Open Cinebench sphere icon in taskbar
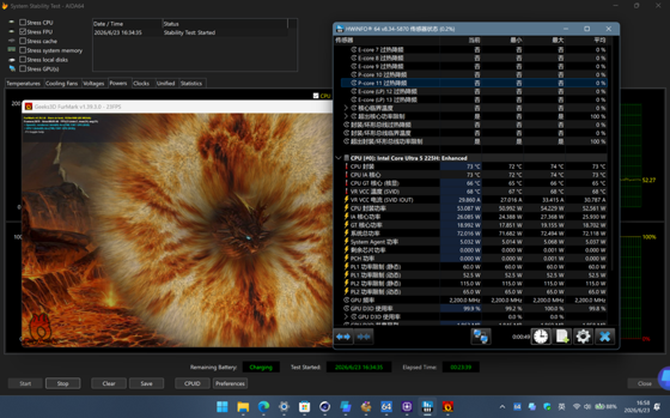Viewport: 670px width, 418px height. click(x=325, y=407)
